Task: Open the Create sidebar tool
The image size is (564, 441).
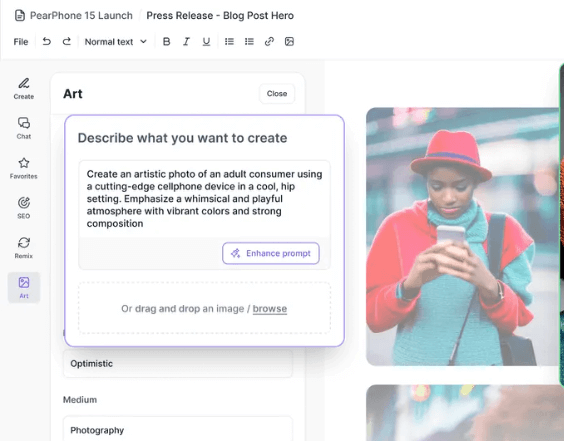Action: (24, 88)
